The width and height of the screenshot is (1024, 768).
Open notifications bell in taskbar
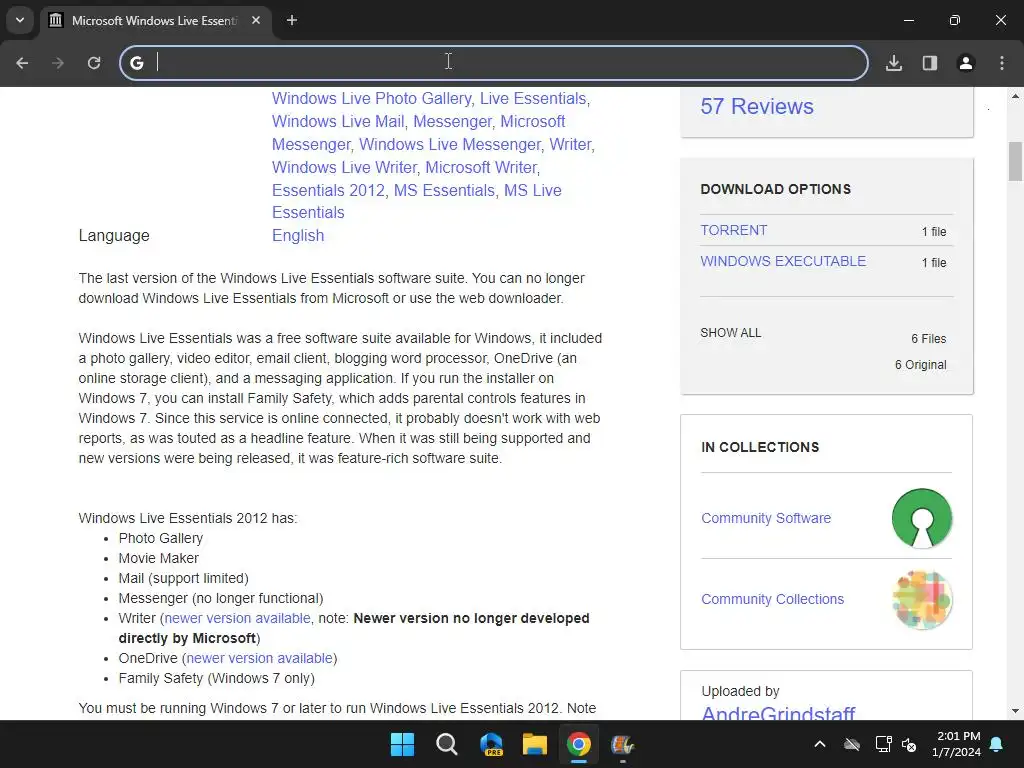point(997,744)
